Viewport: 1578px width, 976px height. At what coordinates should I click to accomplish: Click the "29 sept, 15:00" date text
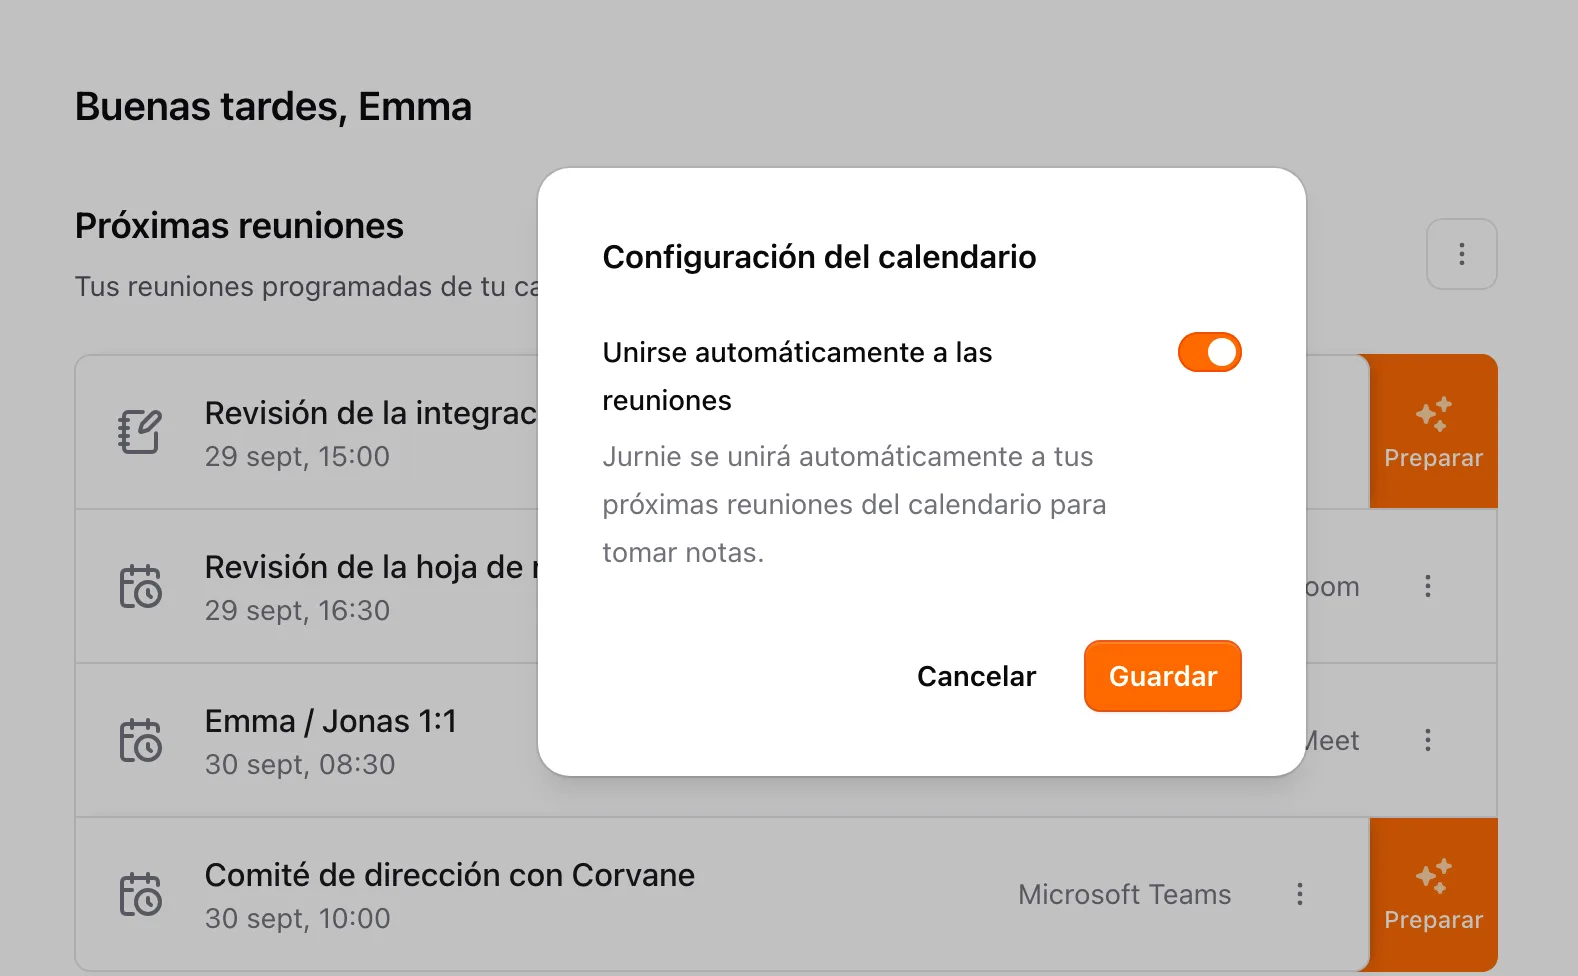297,457
